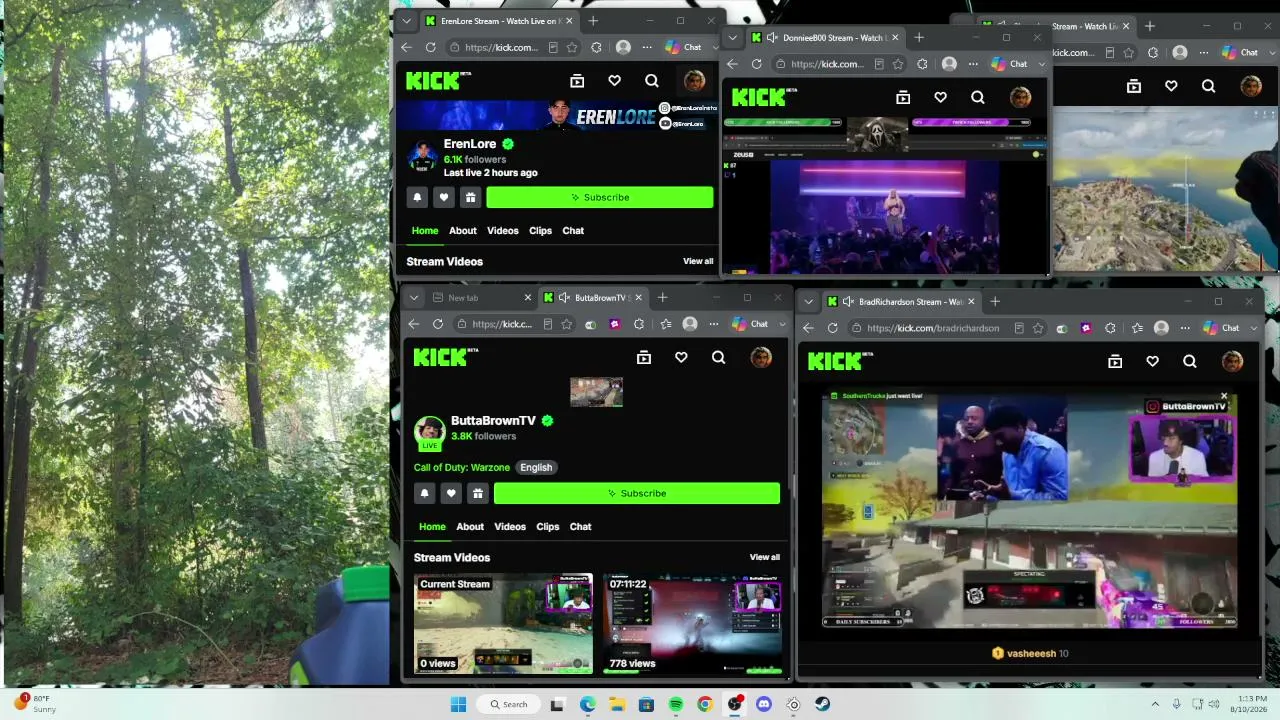This screenshot has height=720, width=1280.
Task: Open user avatar menu in DonnieeB00 window
Action: (1020, 97)
